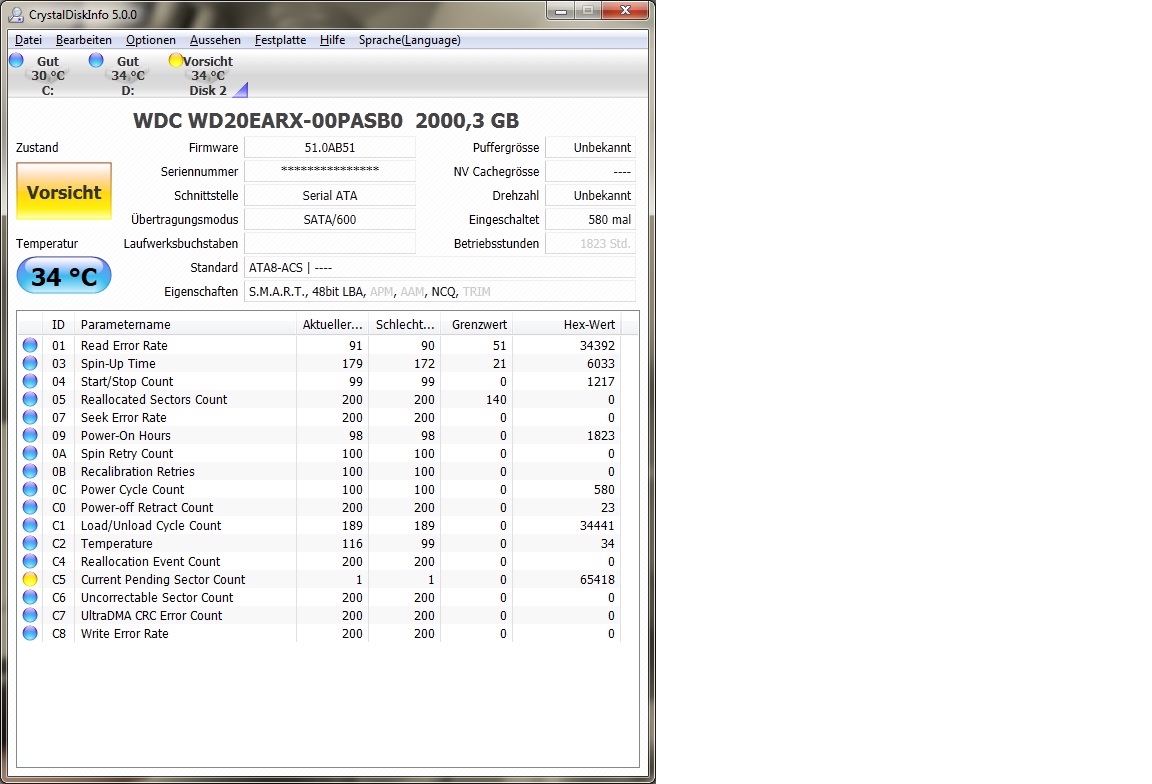
Task: Open the Sprache(Language) menu
Action: pos(409,40)
